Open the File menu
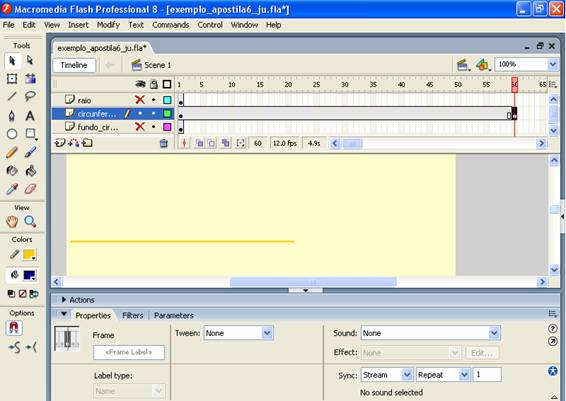Screen dimensions: 566x401 click(9, 25)
